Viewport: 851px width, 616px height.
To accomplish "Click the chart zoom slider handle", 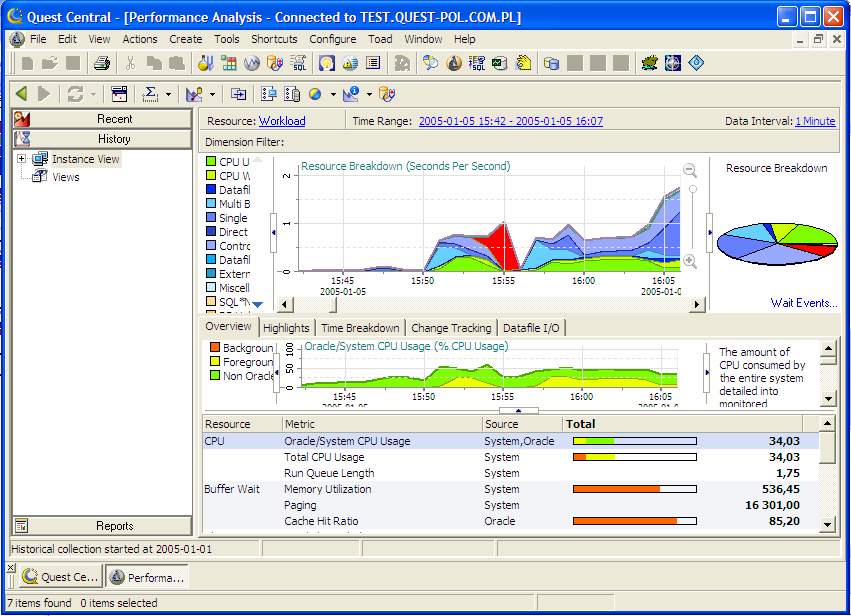I will click(693, 189).
